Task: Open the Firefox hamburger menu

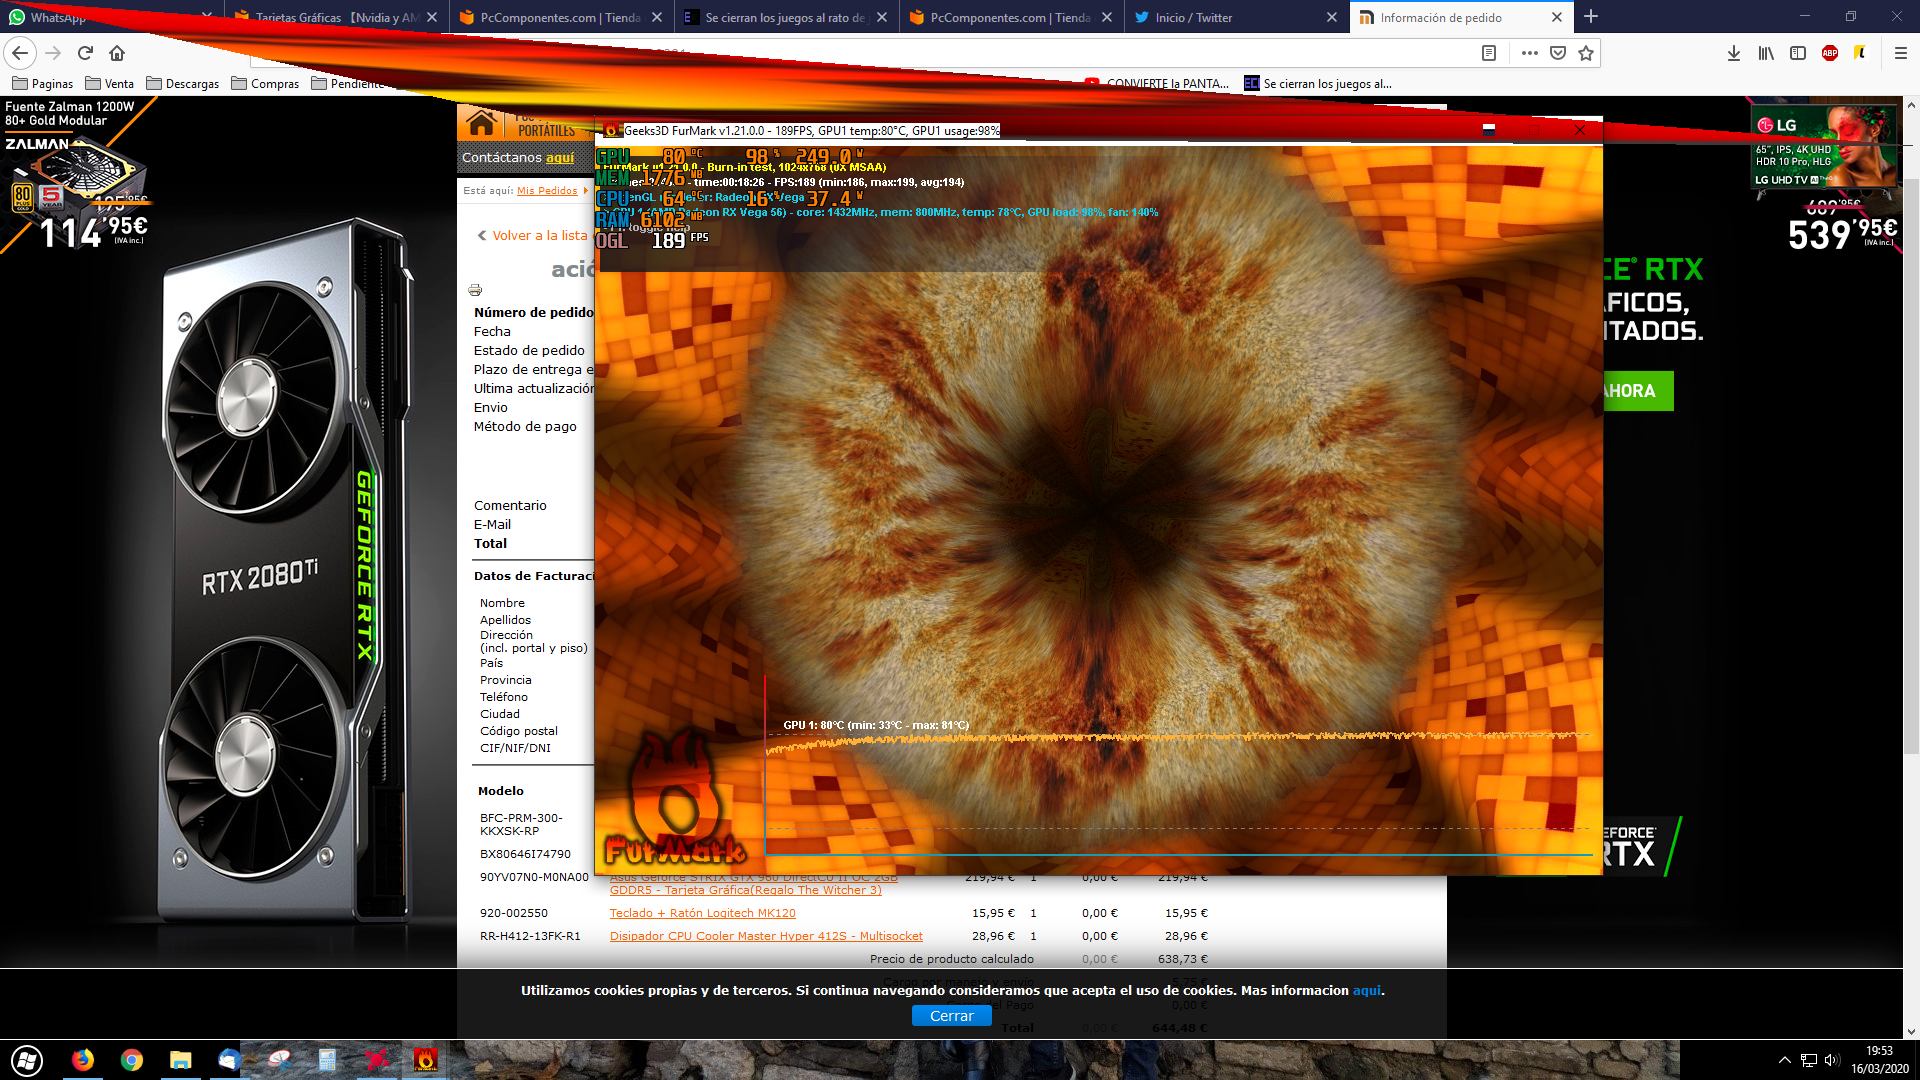Action: [1901, 53]
